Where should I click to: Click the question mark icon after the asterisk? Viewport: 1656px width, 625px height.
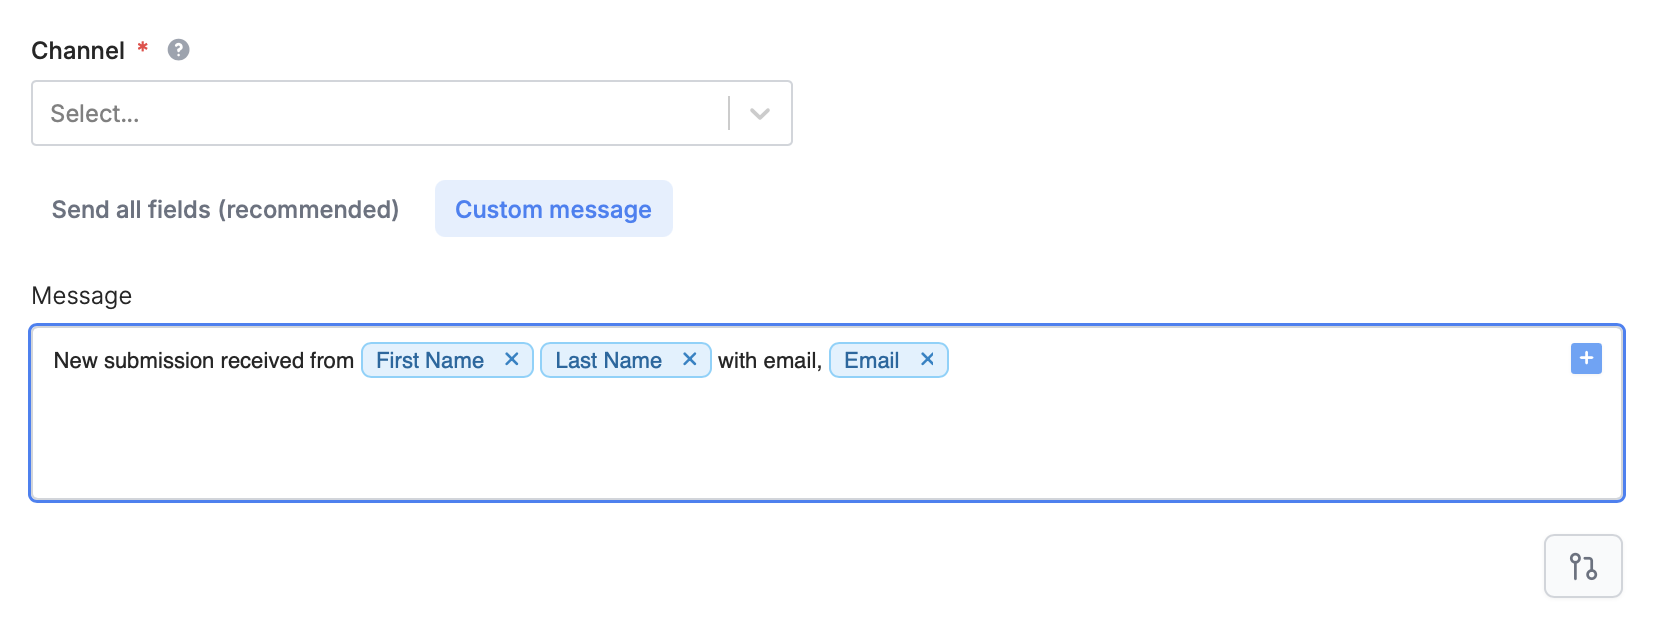click(x=177, y=49)
